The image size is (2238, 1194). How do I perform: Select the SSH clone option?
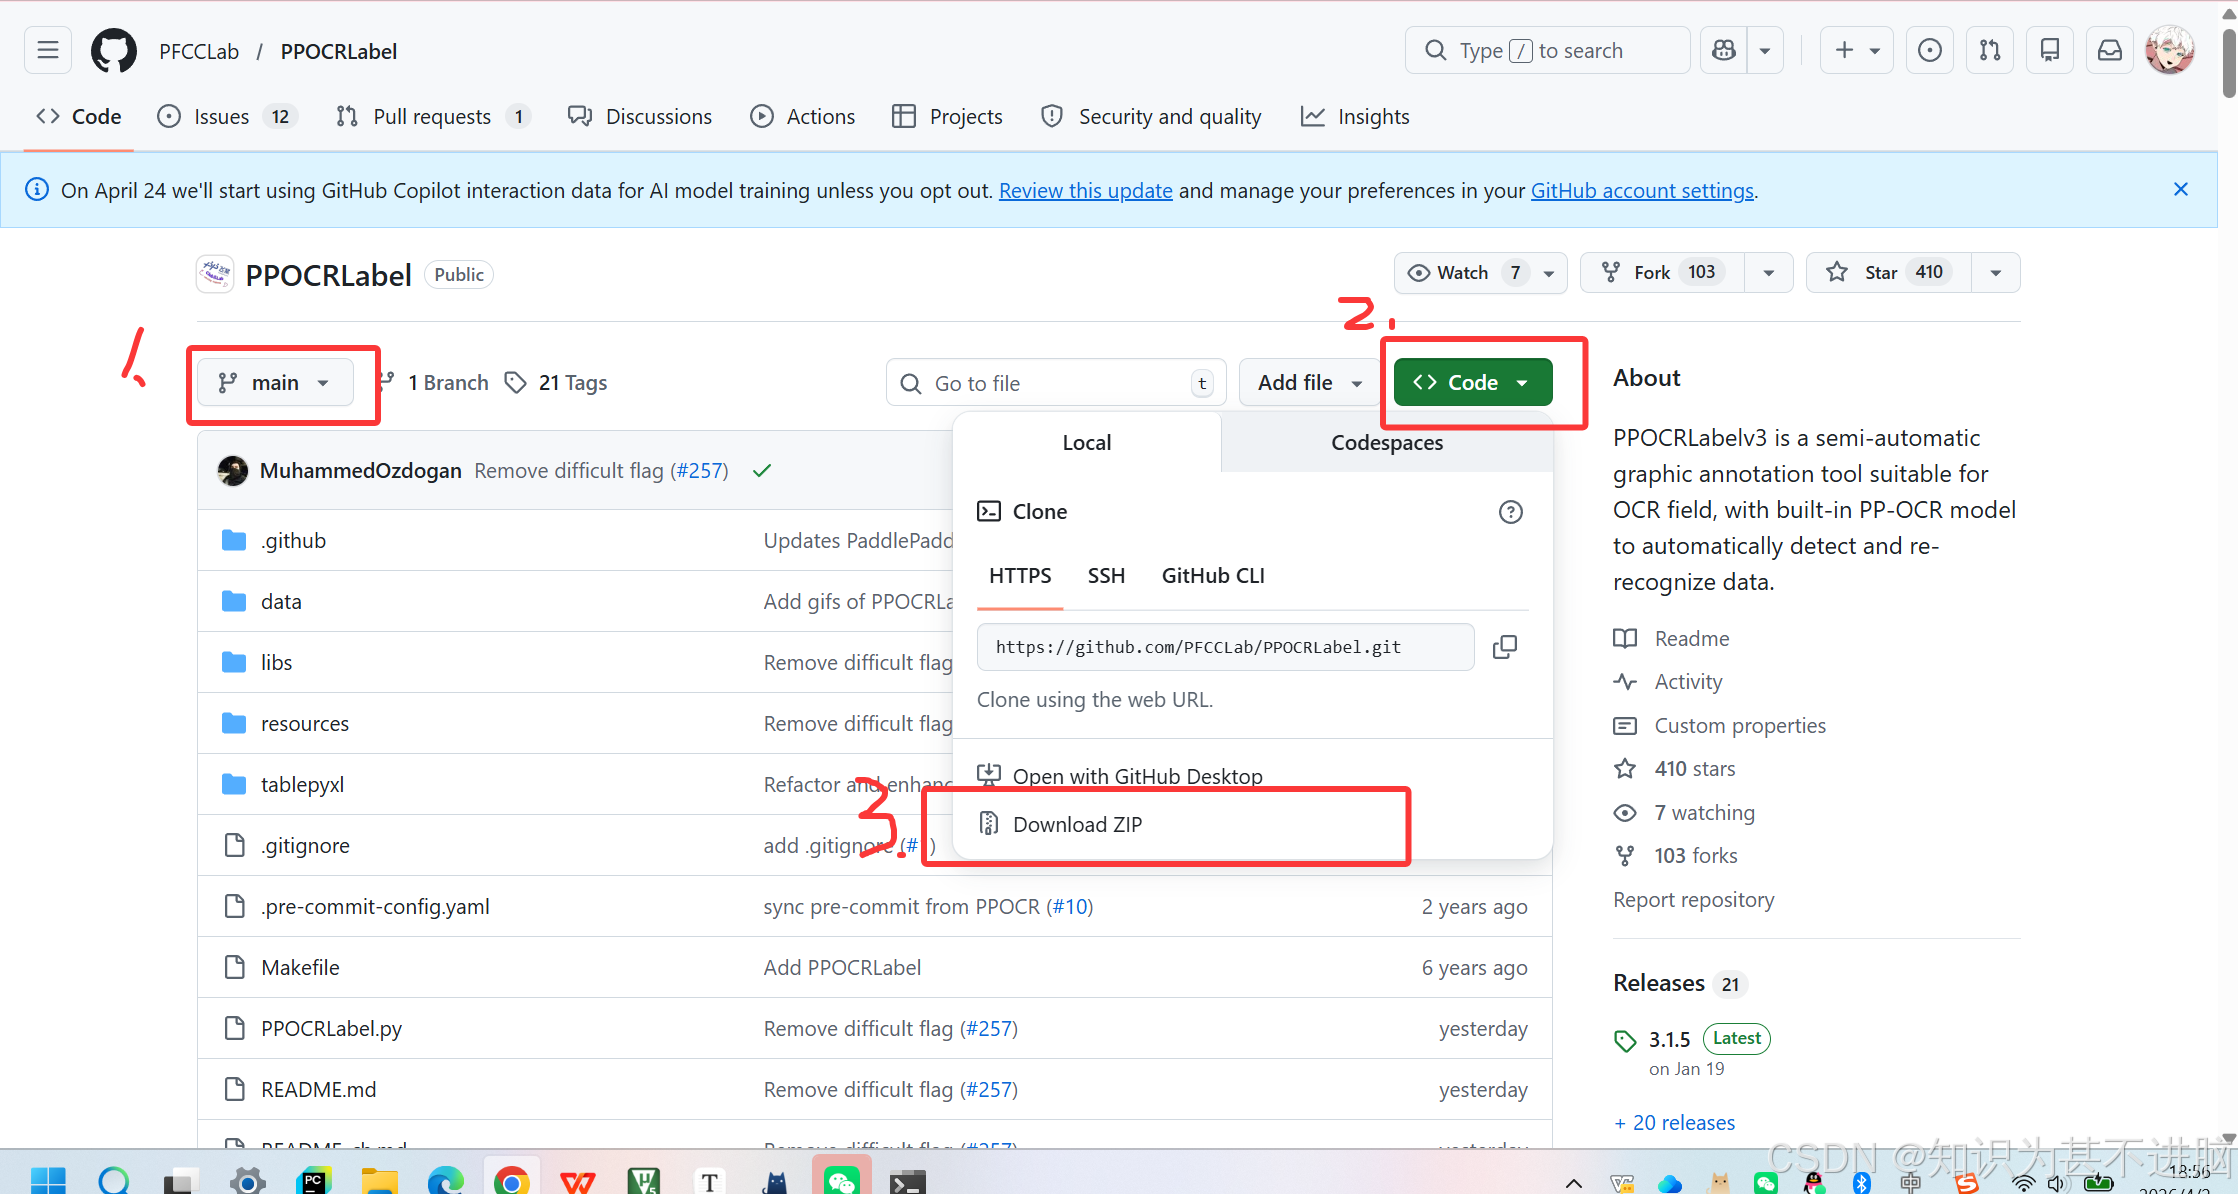pyautogui.click(x=1106, y=576)
